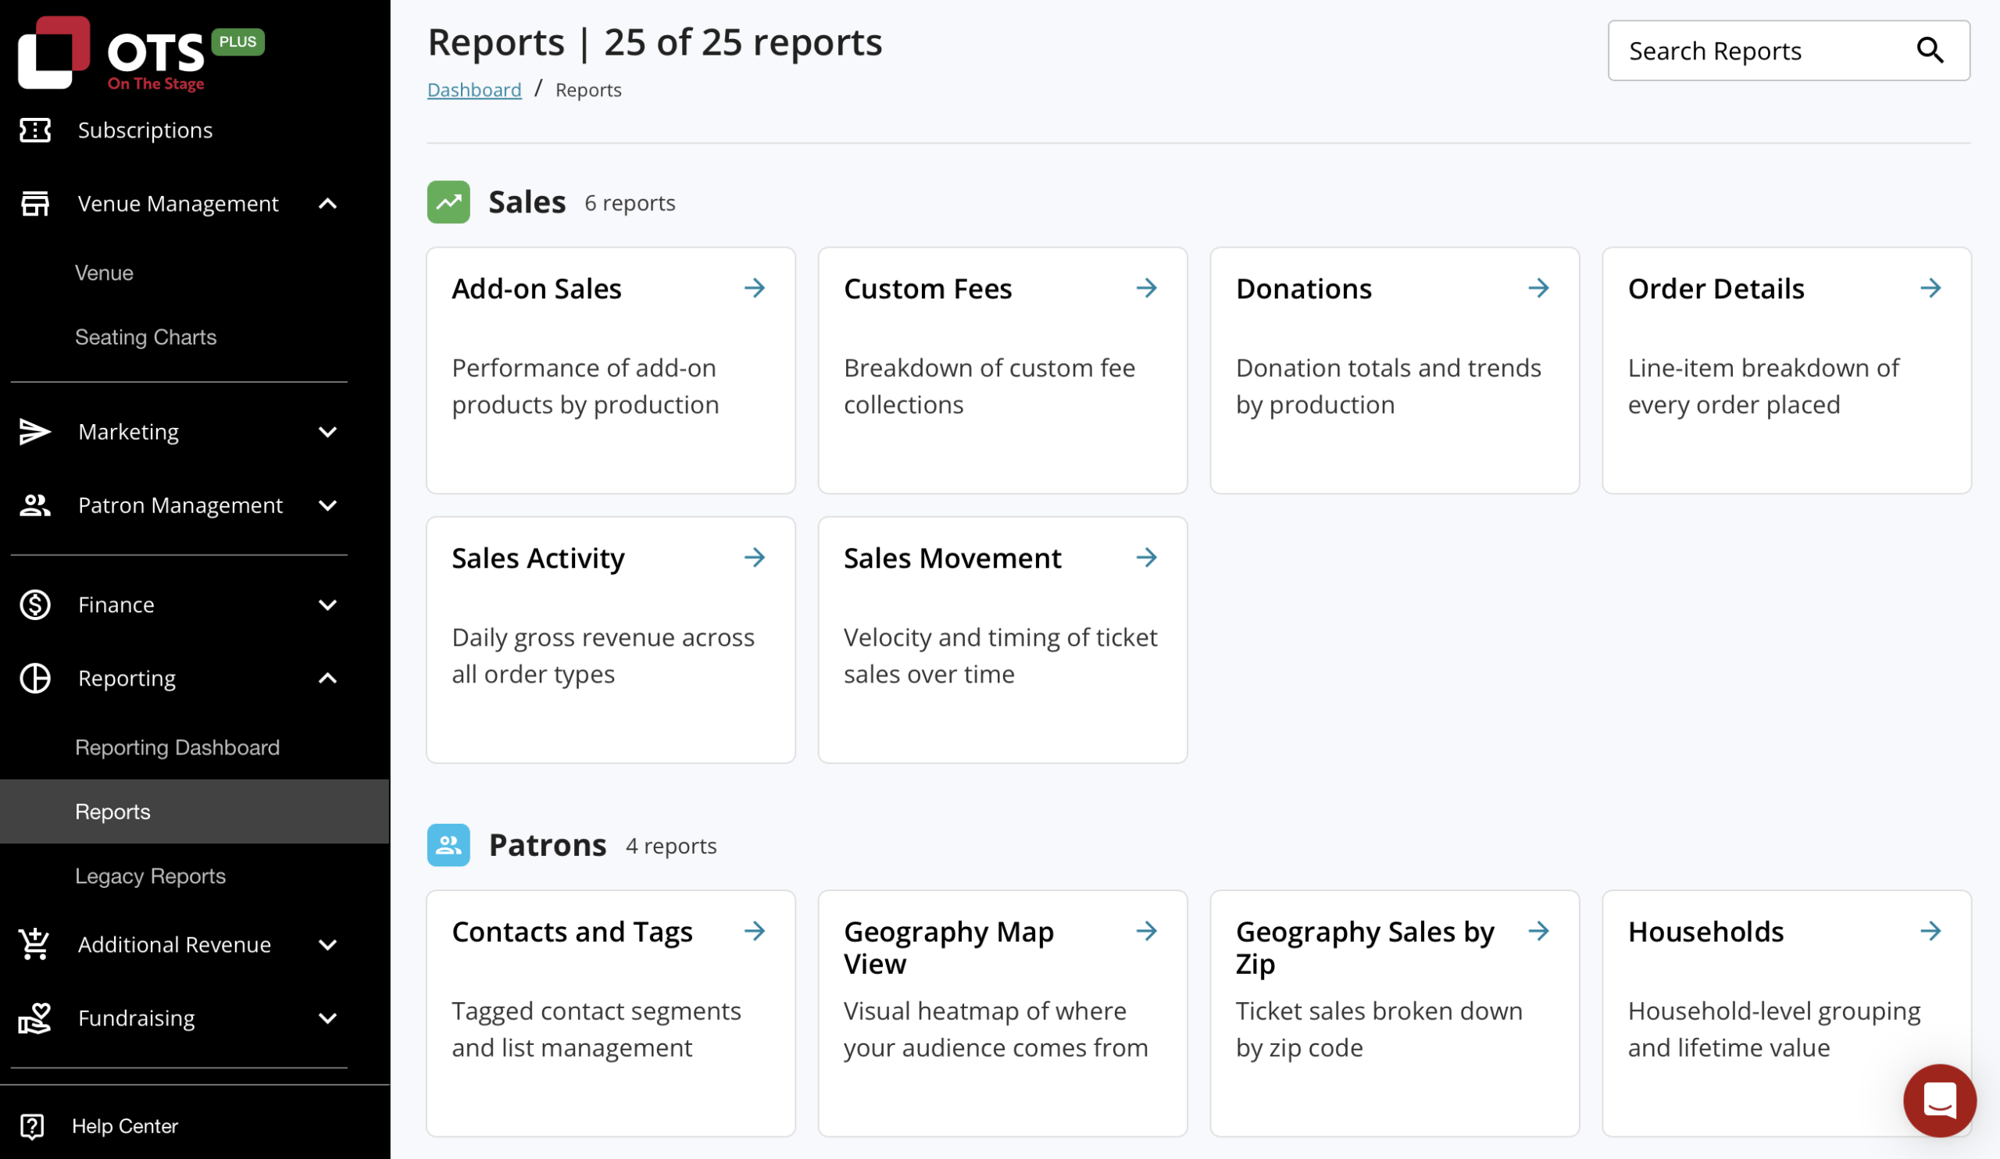This screenshot has width=2000, height=1159.
Task: Click the '4 reports' count label
Action: [x=671, y=846]
